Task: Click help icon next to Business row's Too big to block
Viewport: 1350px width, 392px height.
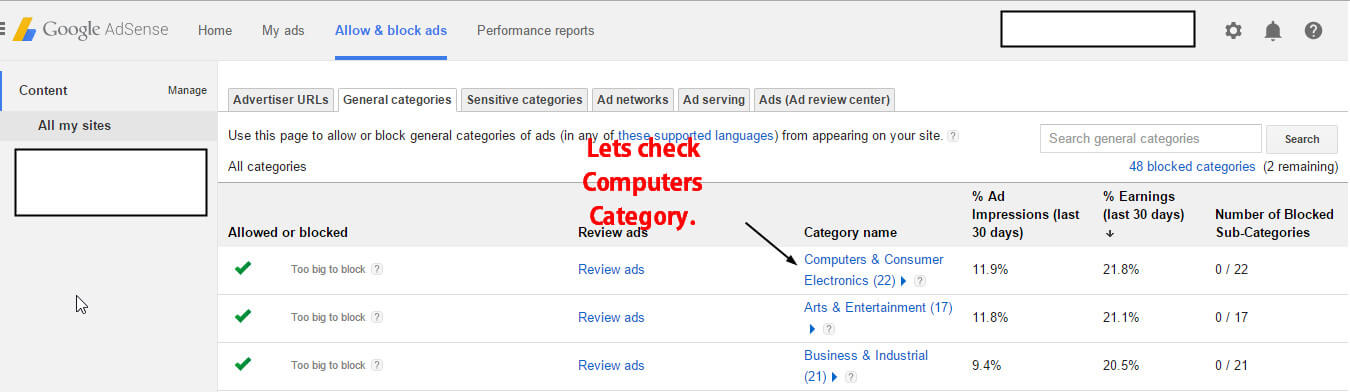Action: tap(377, 365)
